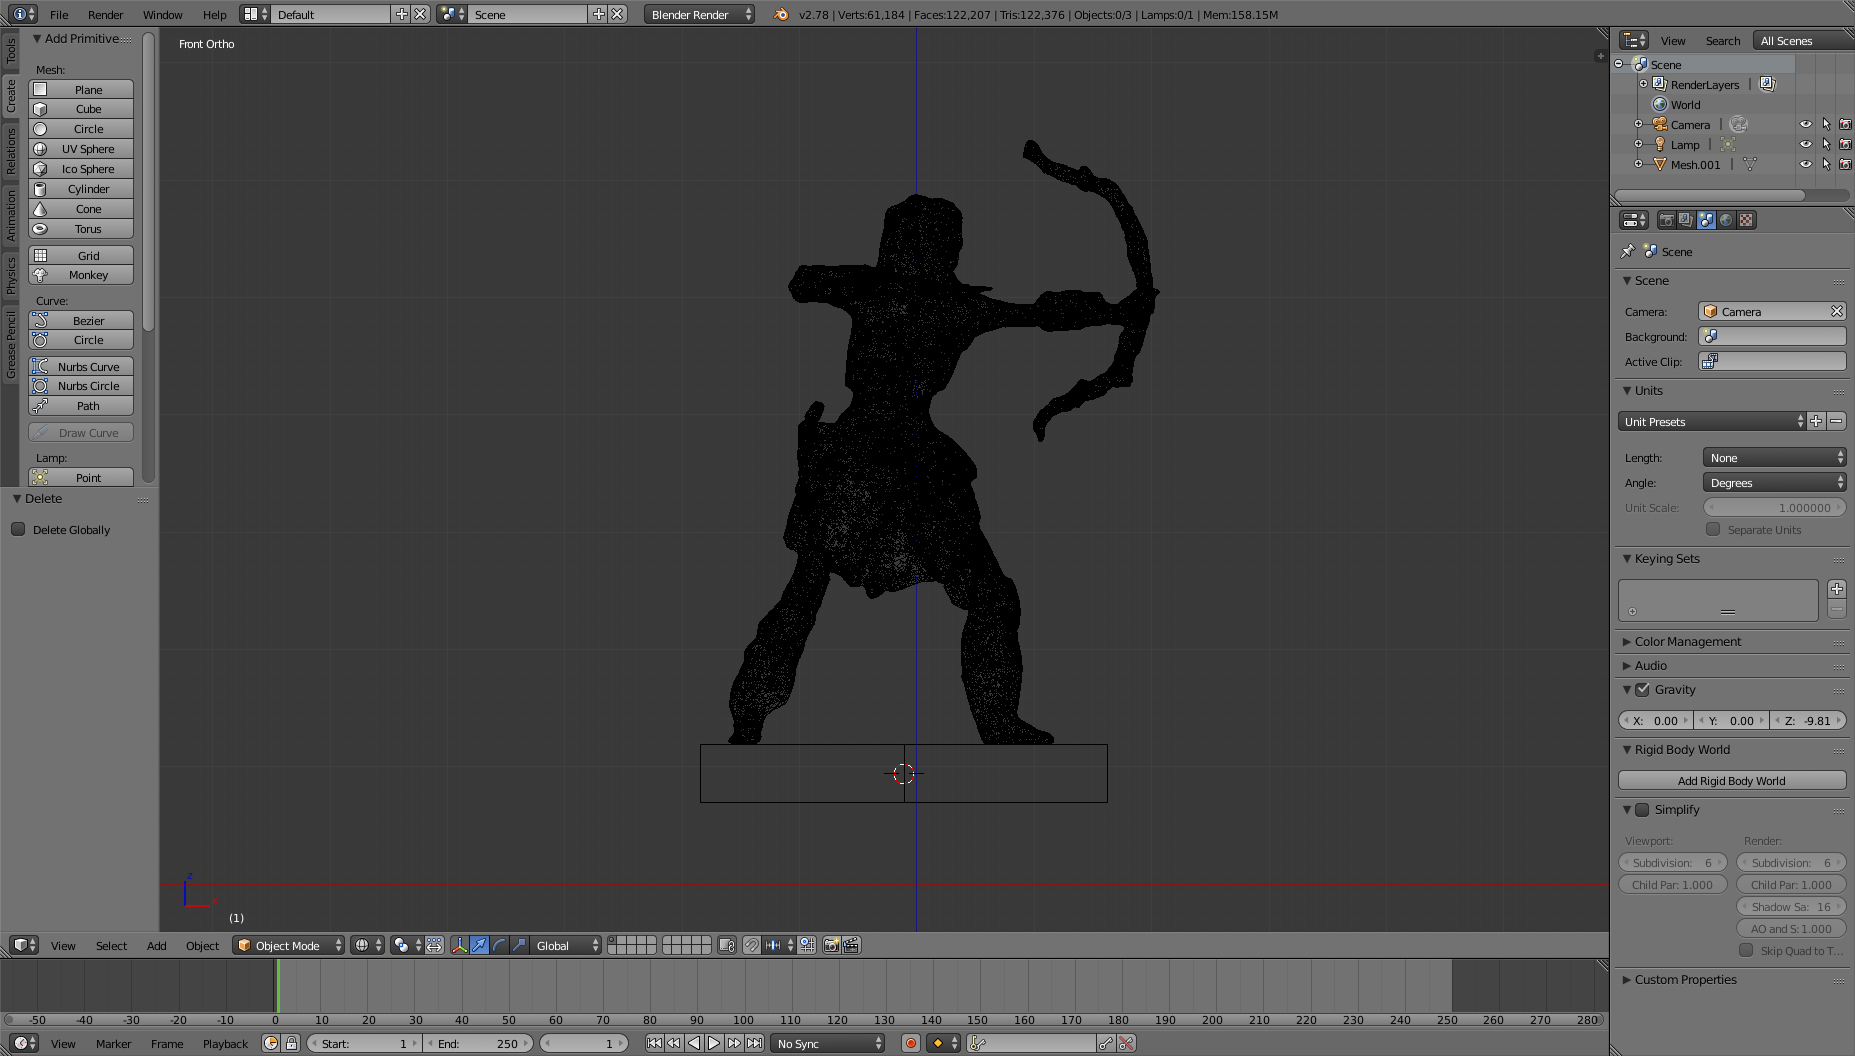Toggle manipulate center points icon
Image resolution: width=1855 pixels, height=1056 pixels.
[x=434, y=945]
